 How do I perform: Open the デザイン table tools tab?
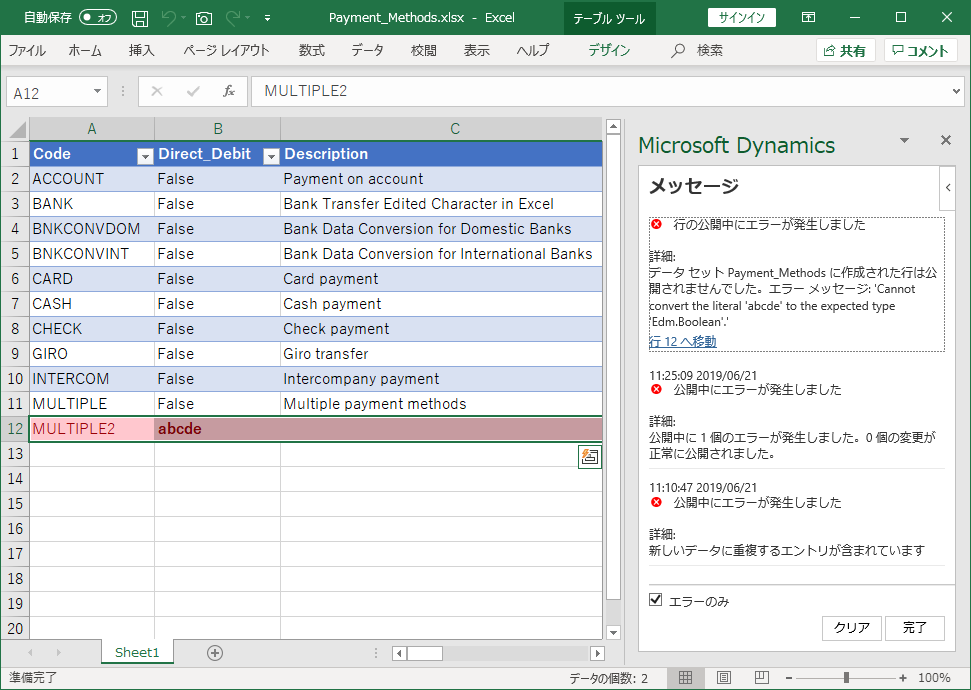pos(609,50)
